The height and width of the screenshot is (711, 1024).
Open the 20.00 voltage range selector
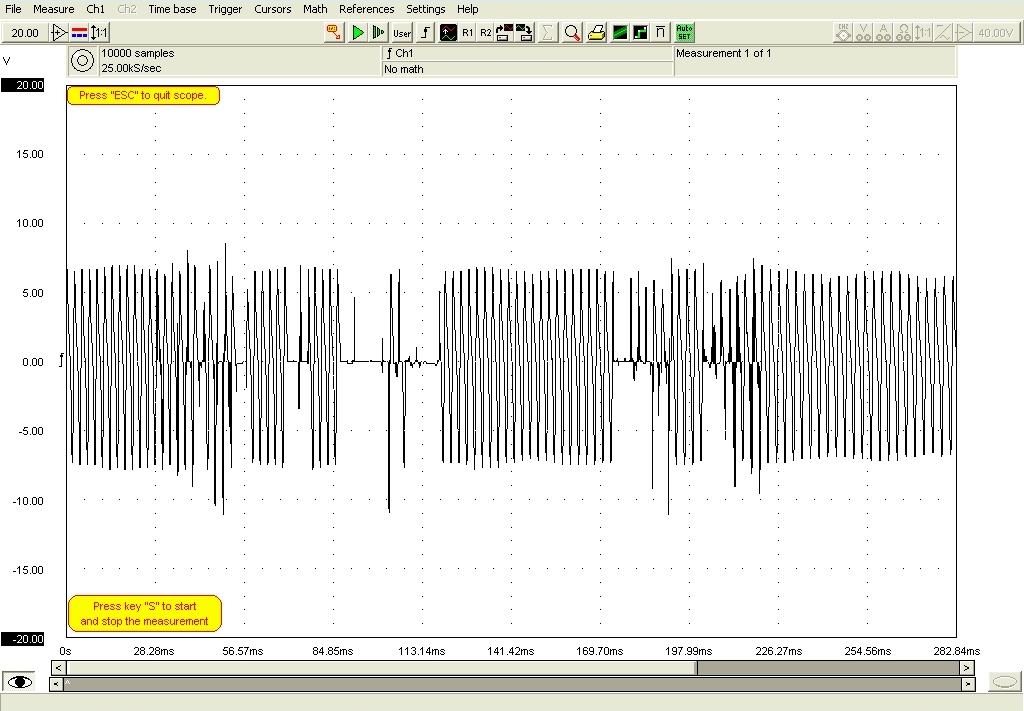pos(23,33)
